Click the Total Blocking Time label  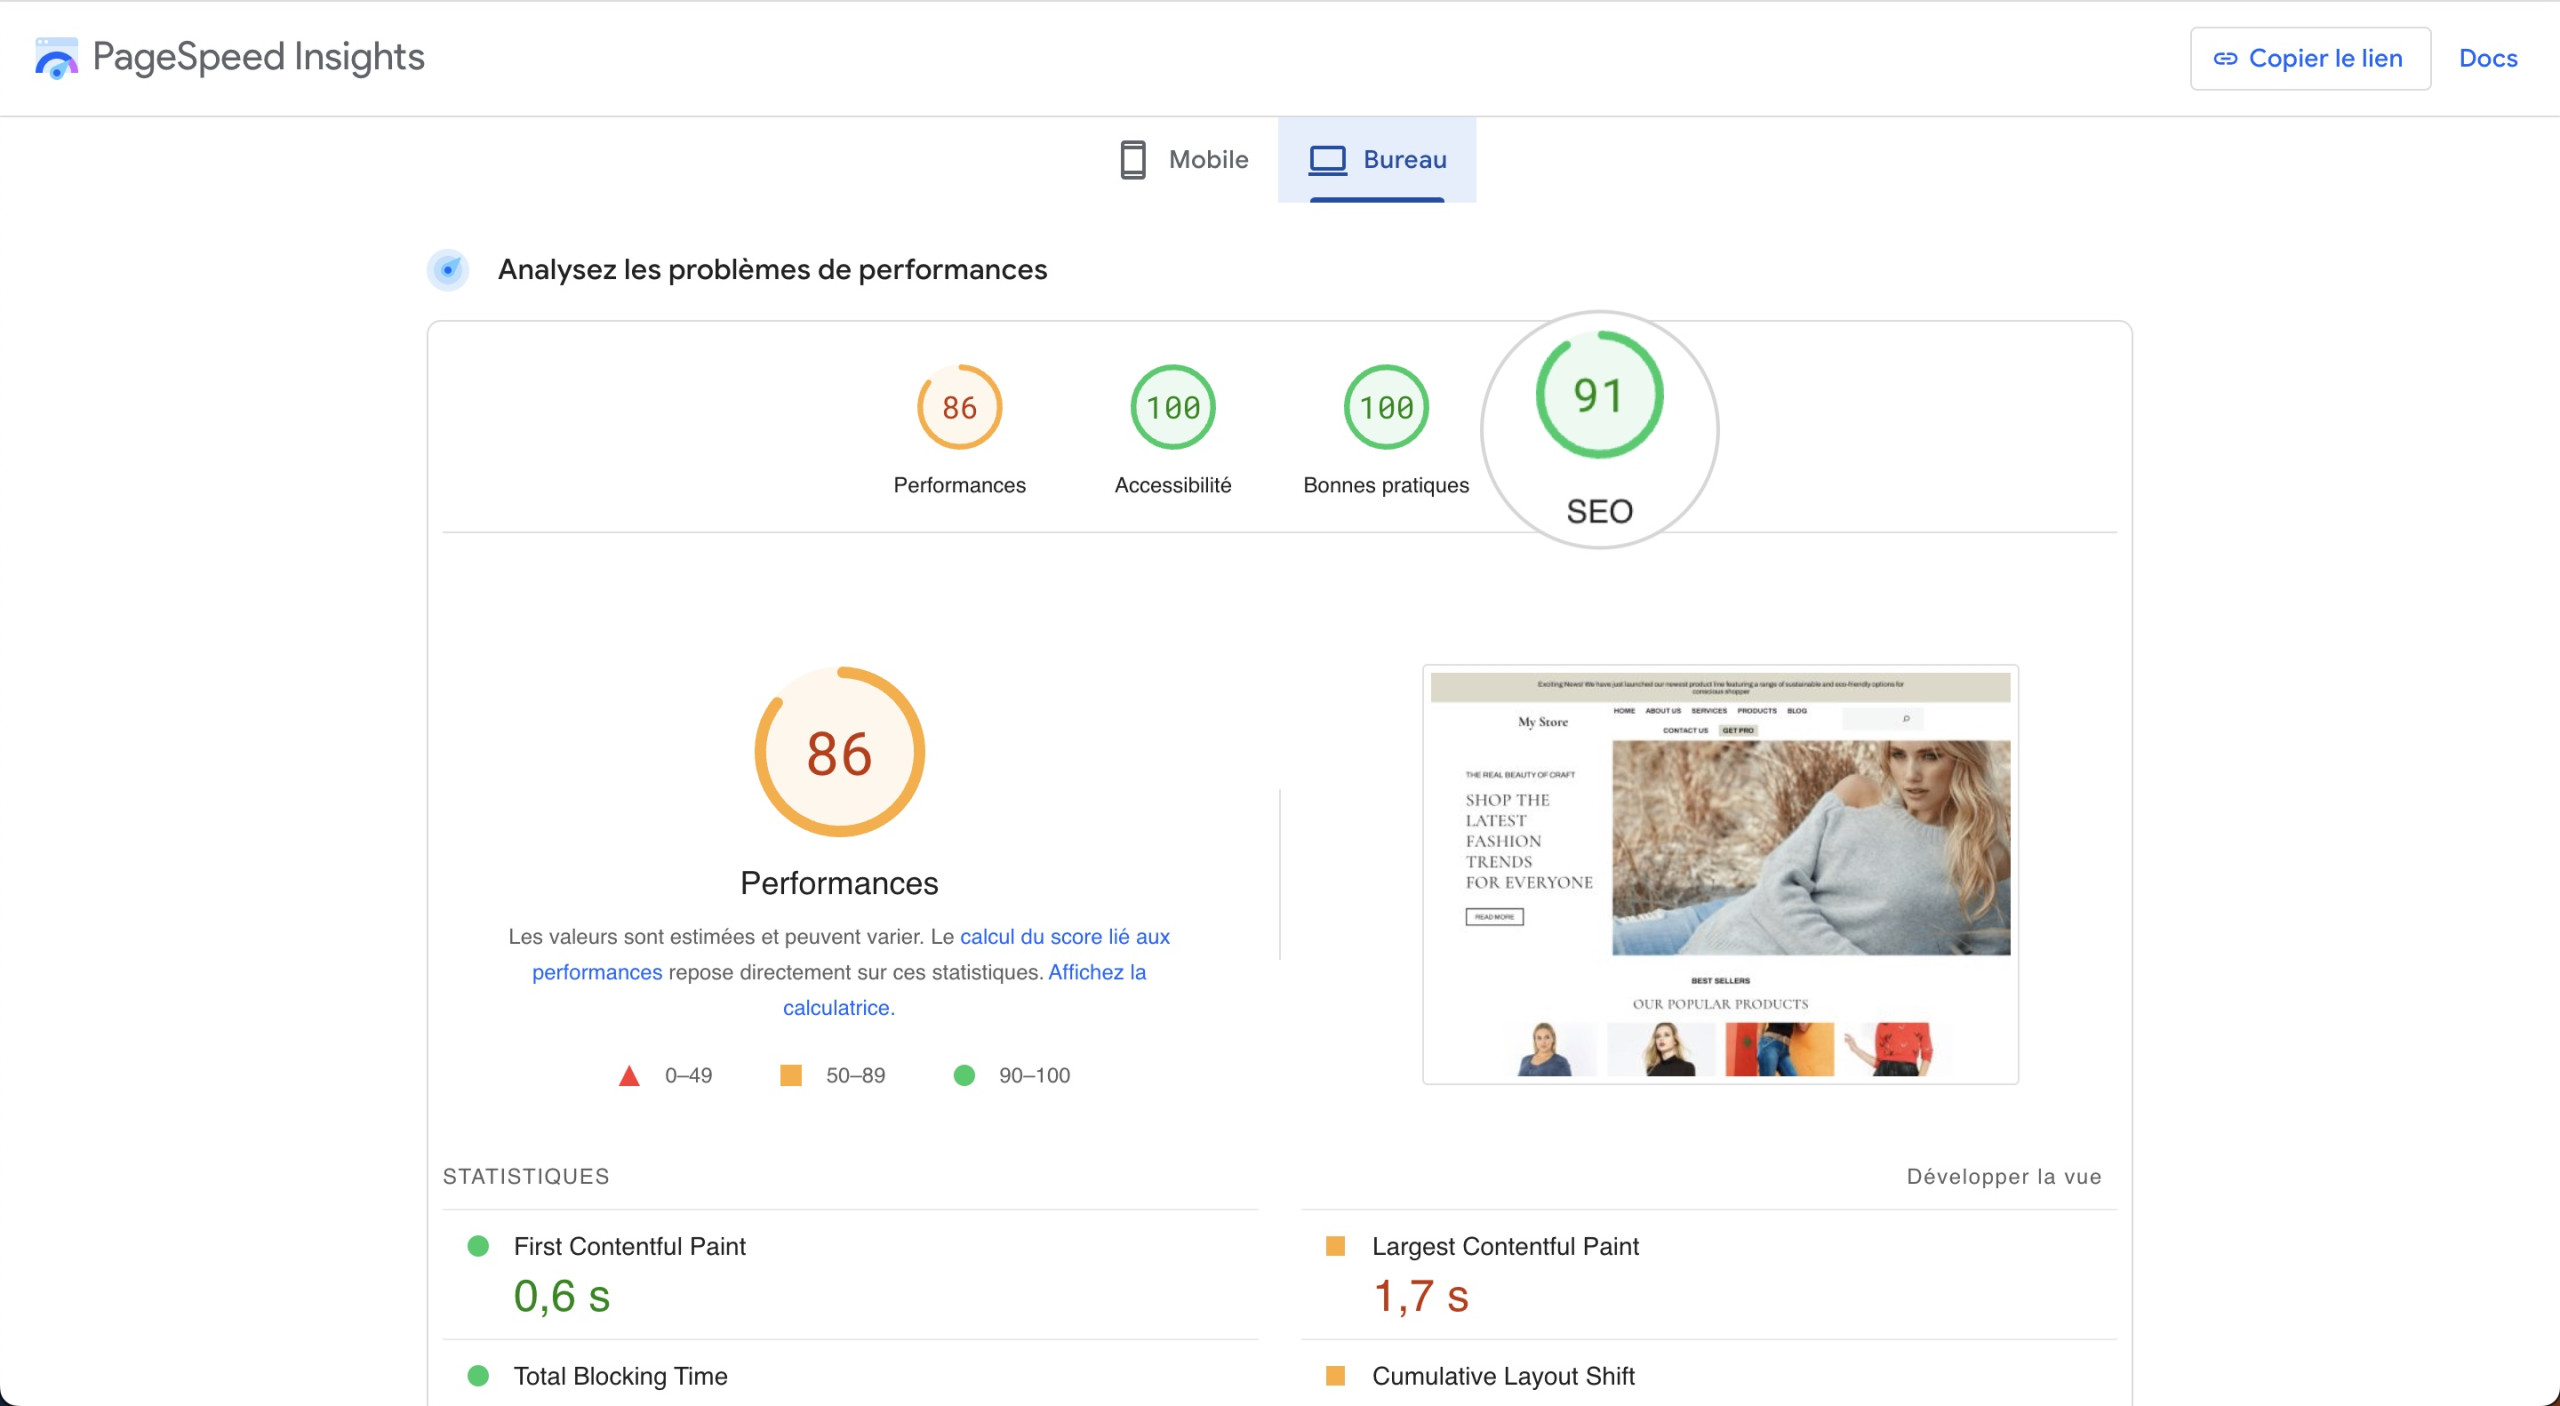(x=620, y=1377)
